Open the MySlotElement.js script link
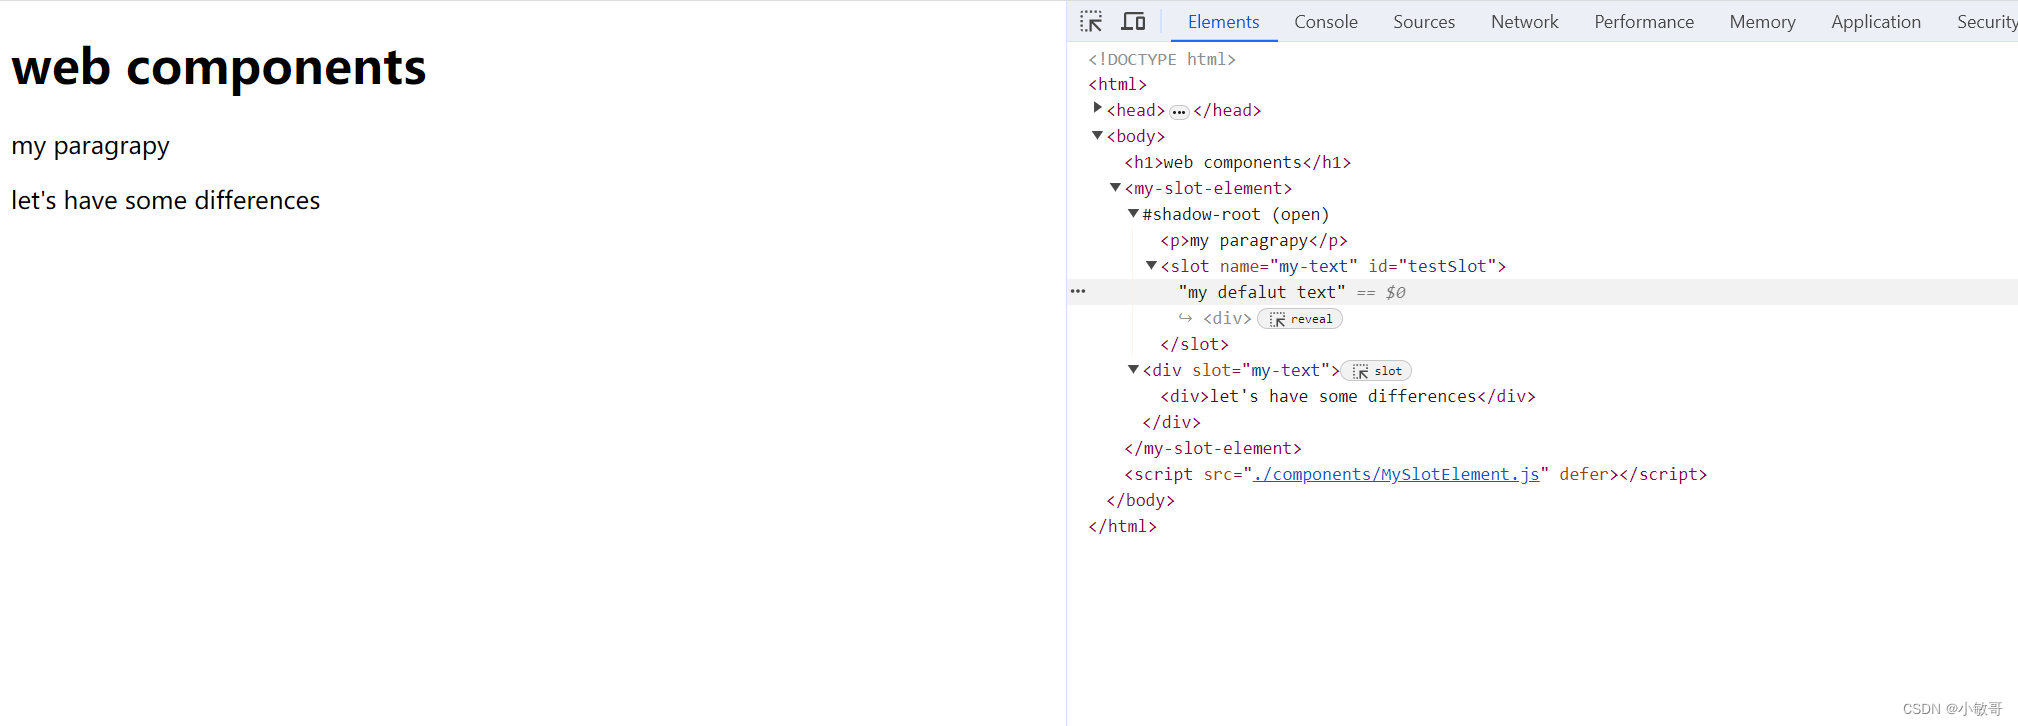This screenshot has height=726, width=2018. (x=1396, y=474)
